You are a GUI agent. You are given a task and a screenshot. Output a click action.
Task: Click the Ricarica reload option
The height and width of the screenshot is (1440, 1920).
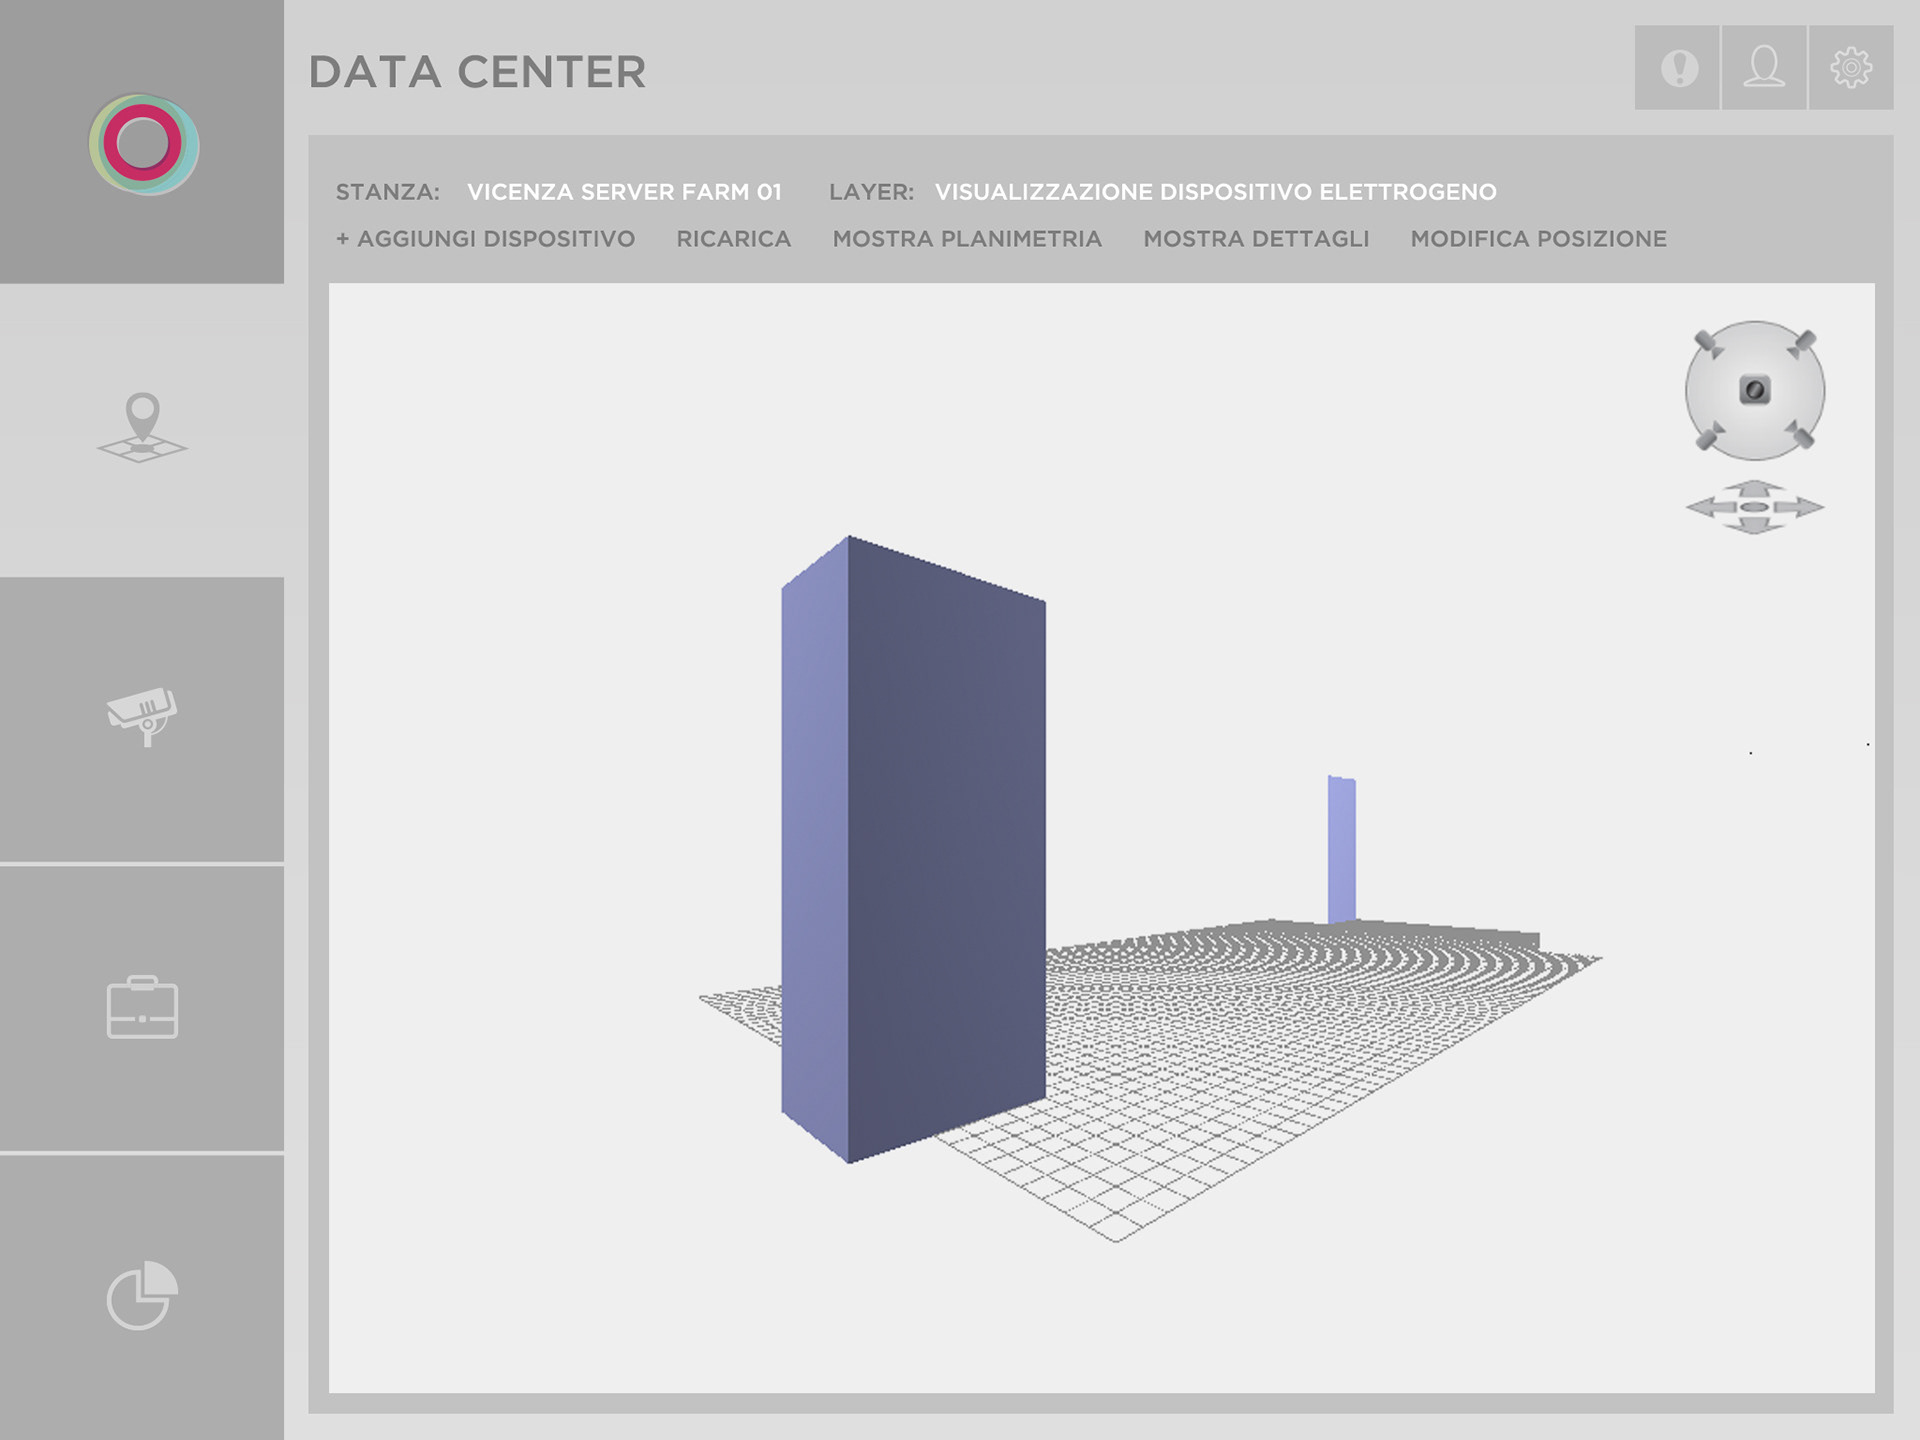(x=733, y=239)
